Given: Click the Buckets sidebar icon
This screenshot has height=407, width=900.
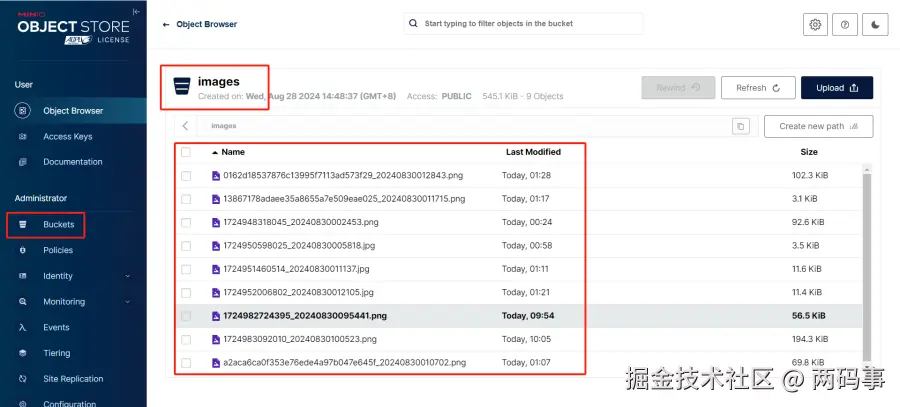Looking at the screenshot, I should [22, 224].
